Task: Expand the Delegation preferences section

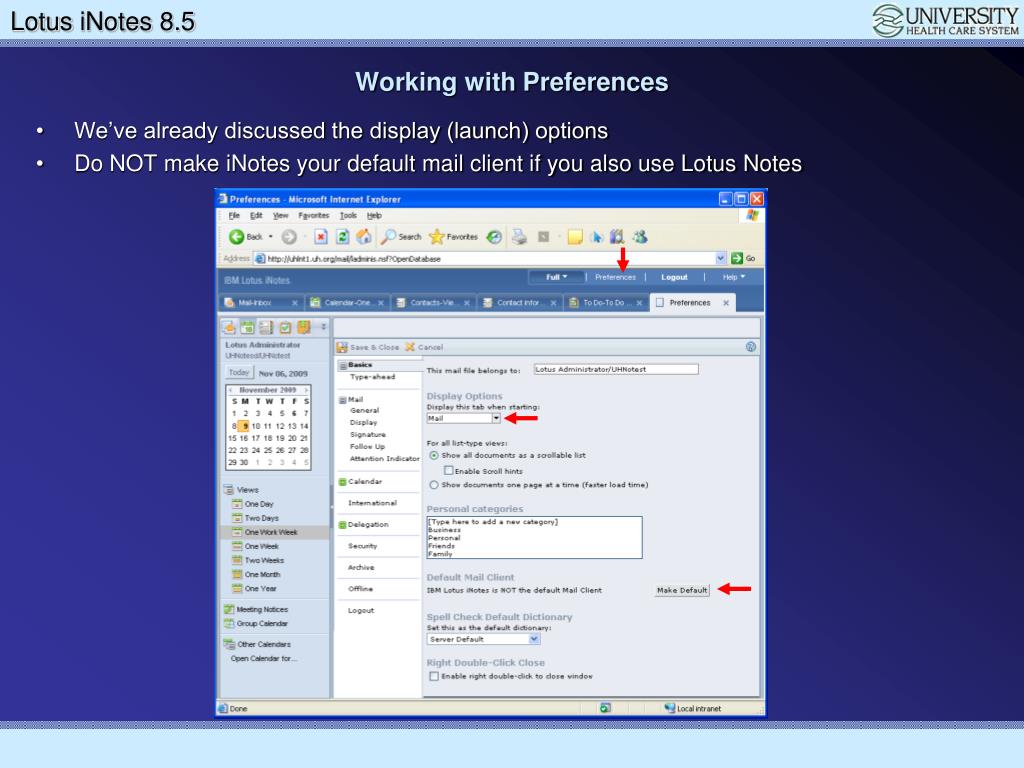Action: pos(342,525)
